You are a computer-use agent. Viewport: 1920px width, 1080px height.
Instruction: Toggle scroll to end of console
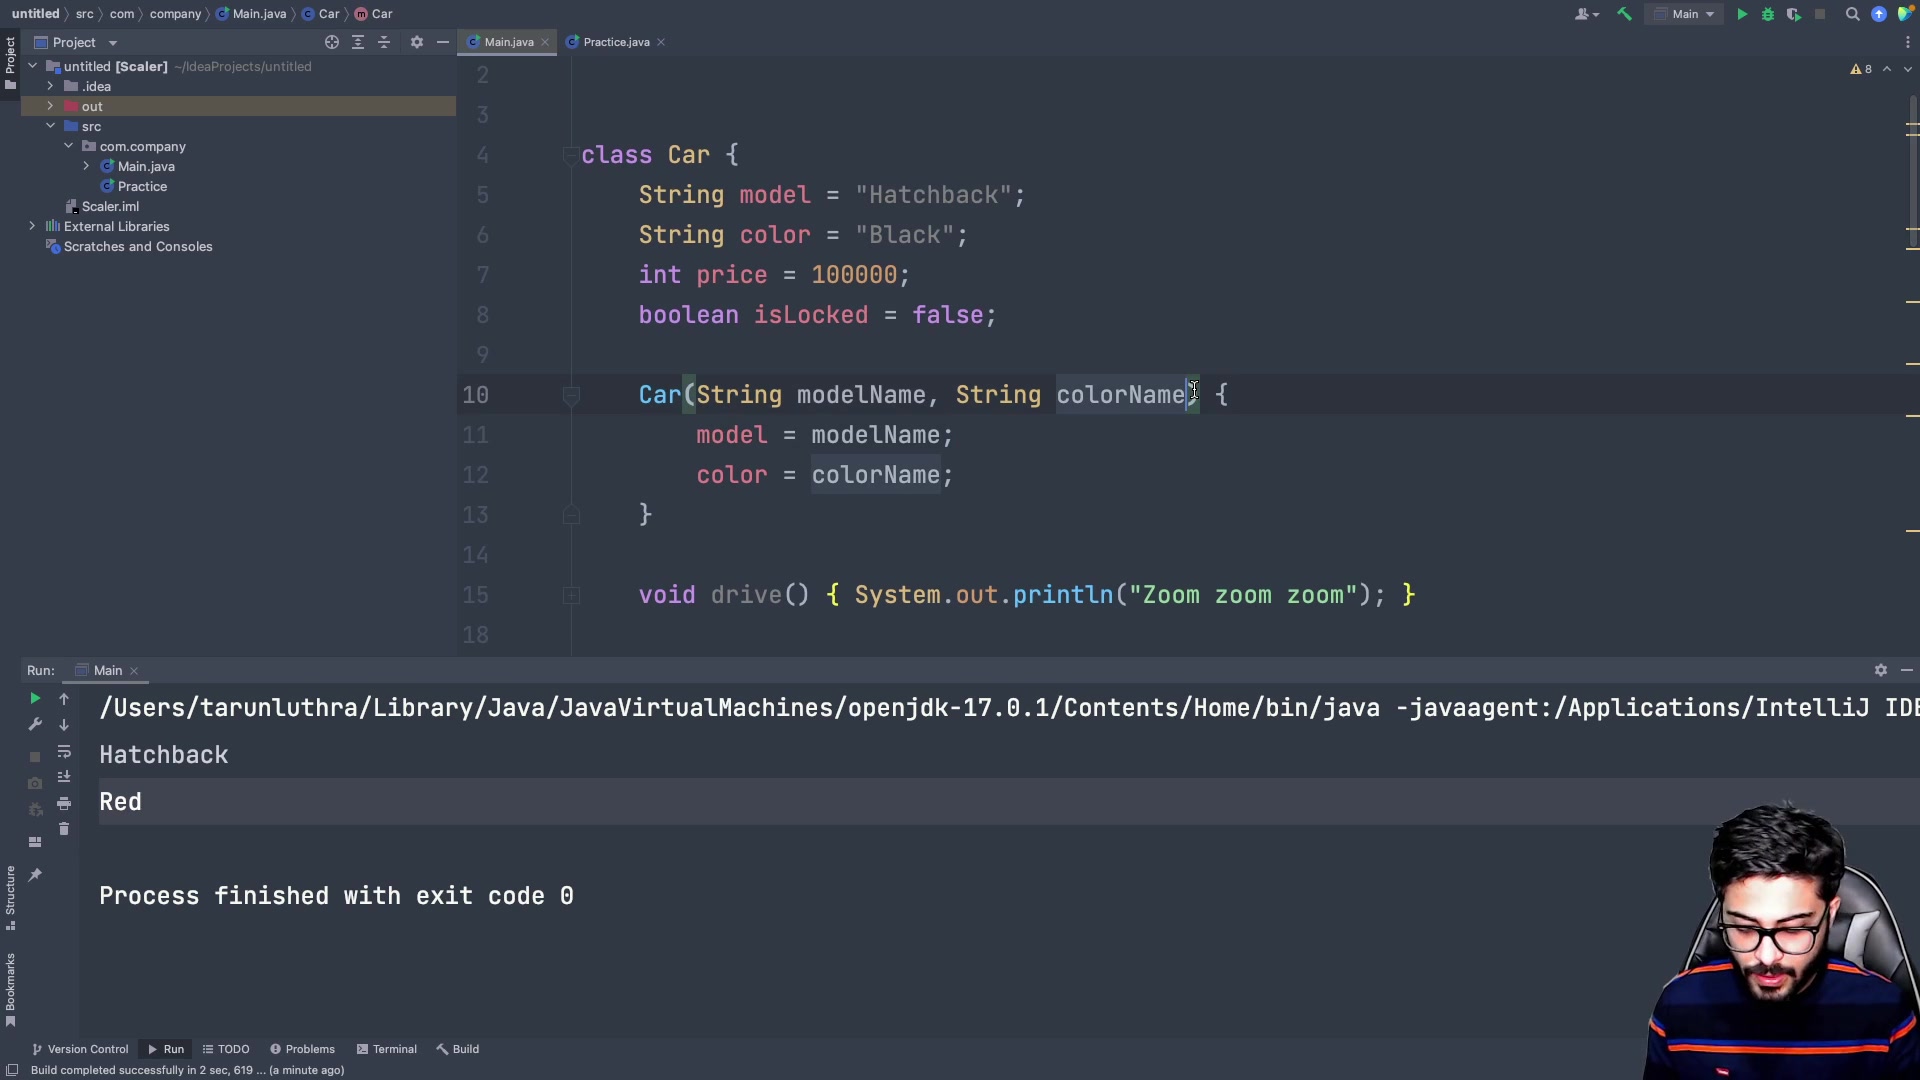64,777
